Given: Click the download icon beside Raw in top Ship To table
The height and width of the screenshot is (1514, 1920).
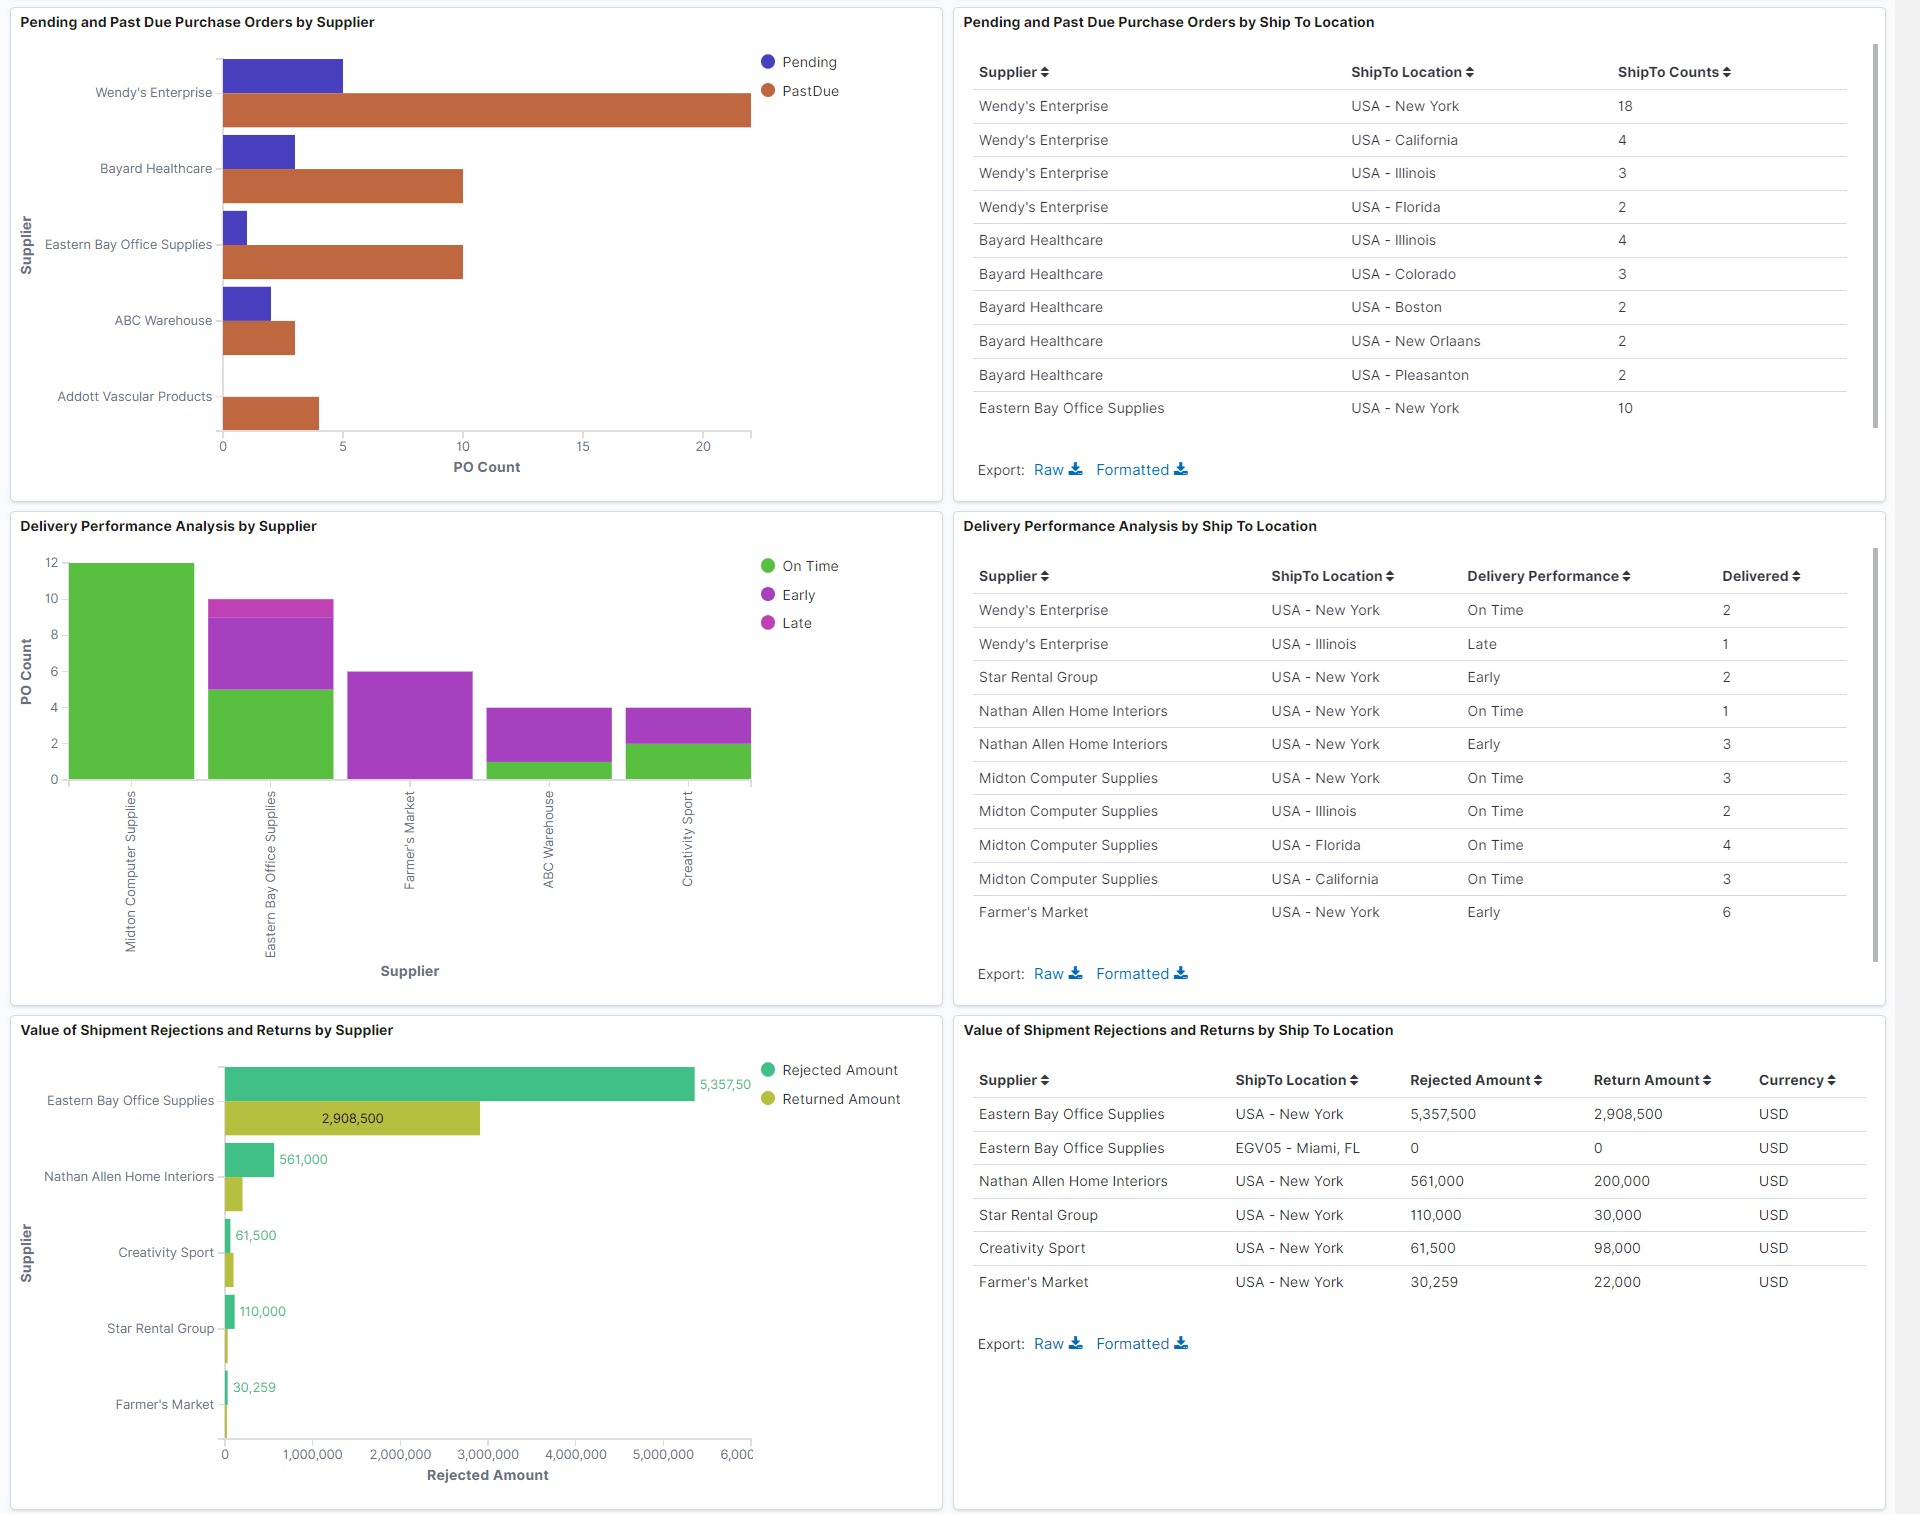Looking at the screenshot, I should pos(1077,469).
